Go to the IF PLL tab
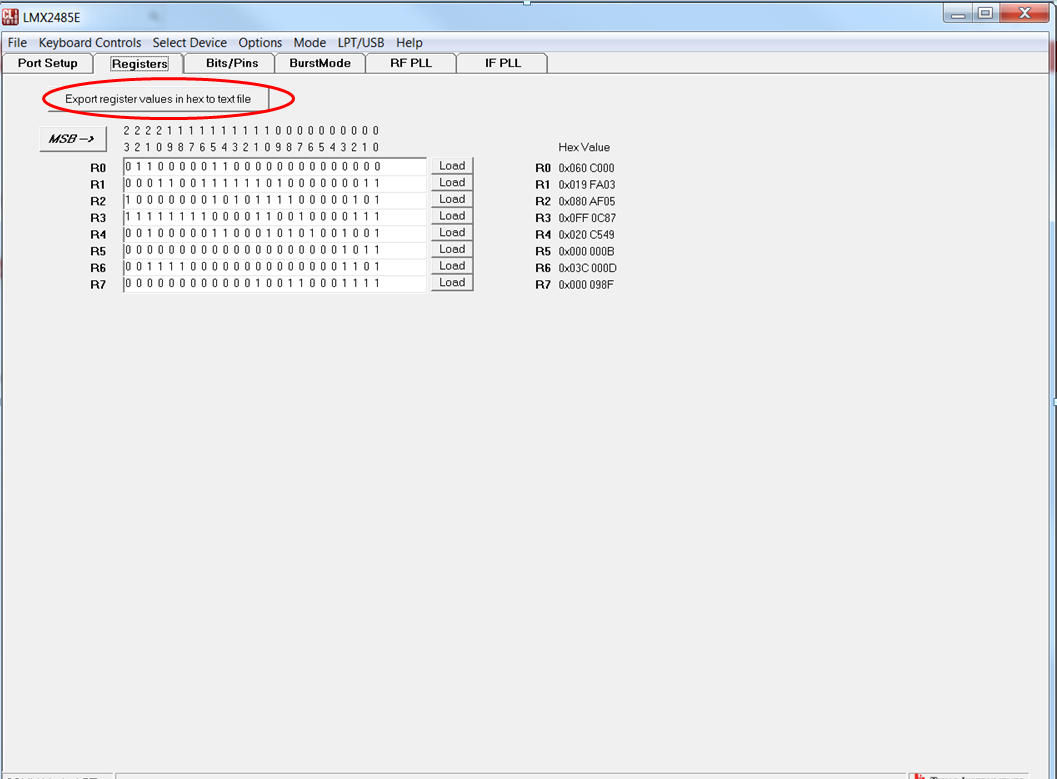 503,63
